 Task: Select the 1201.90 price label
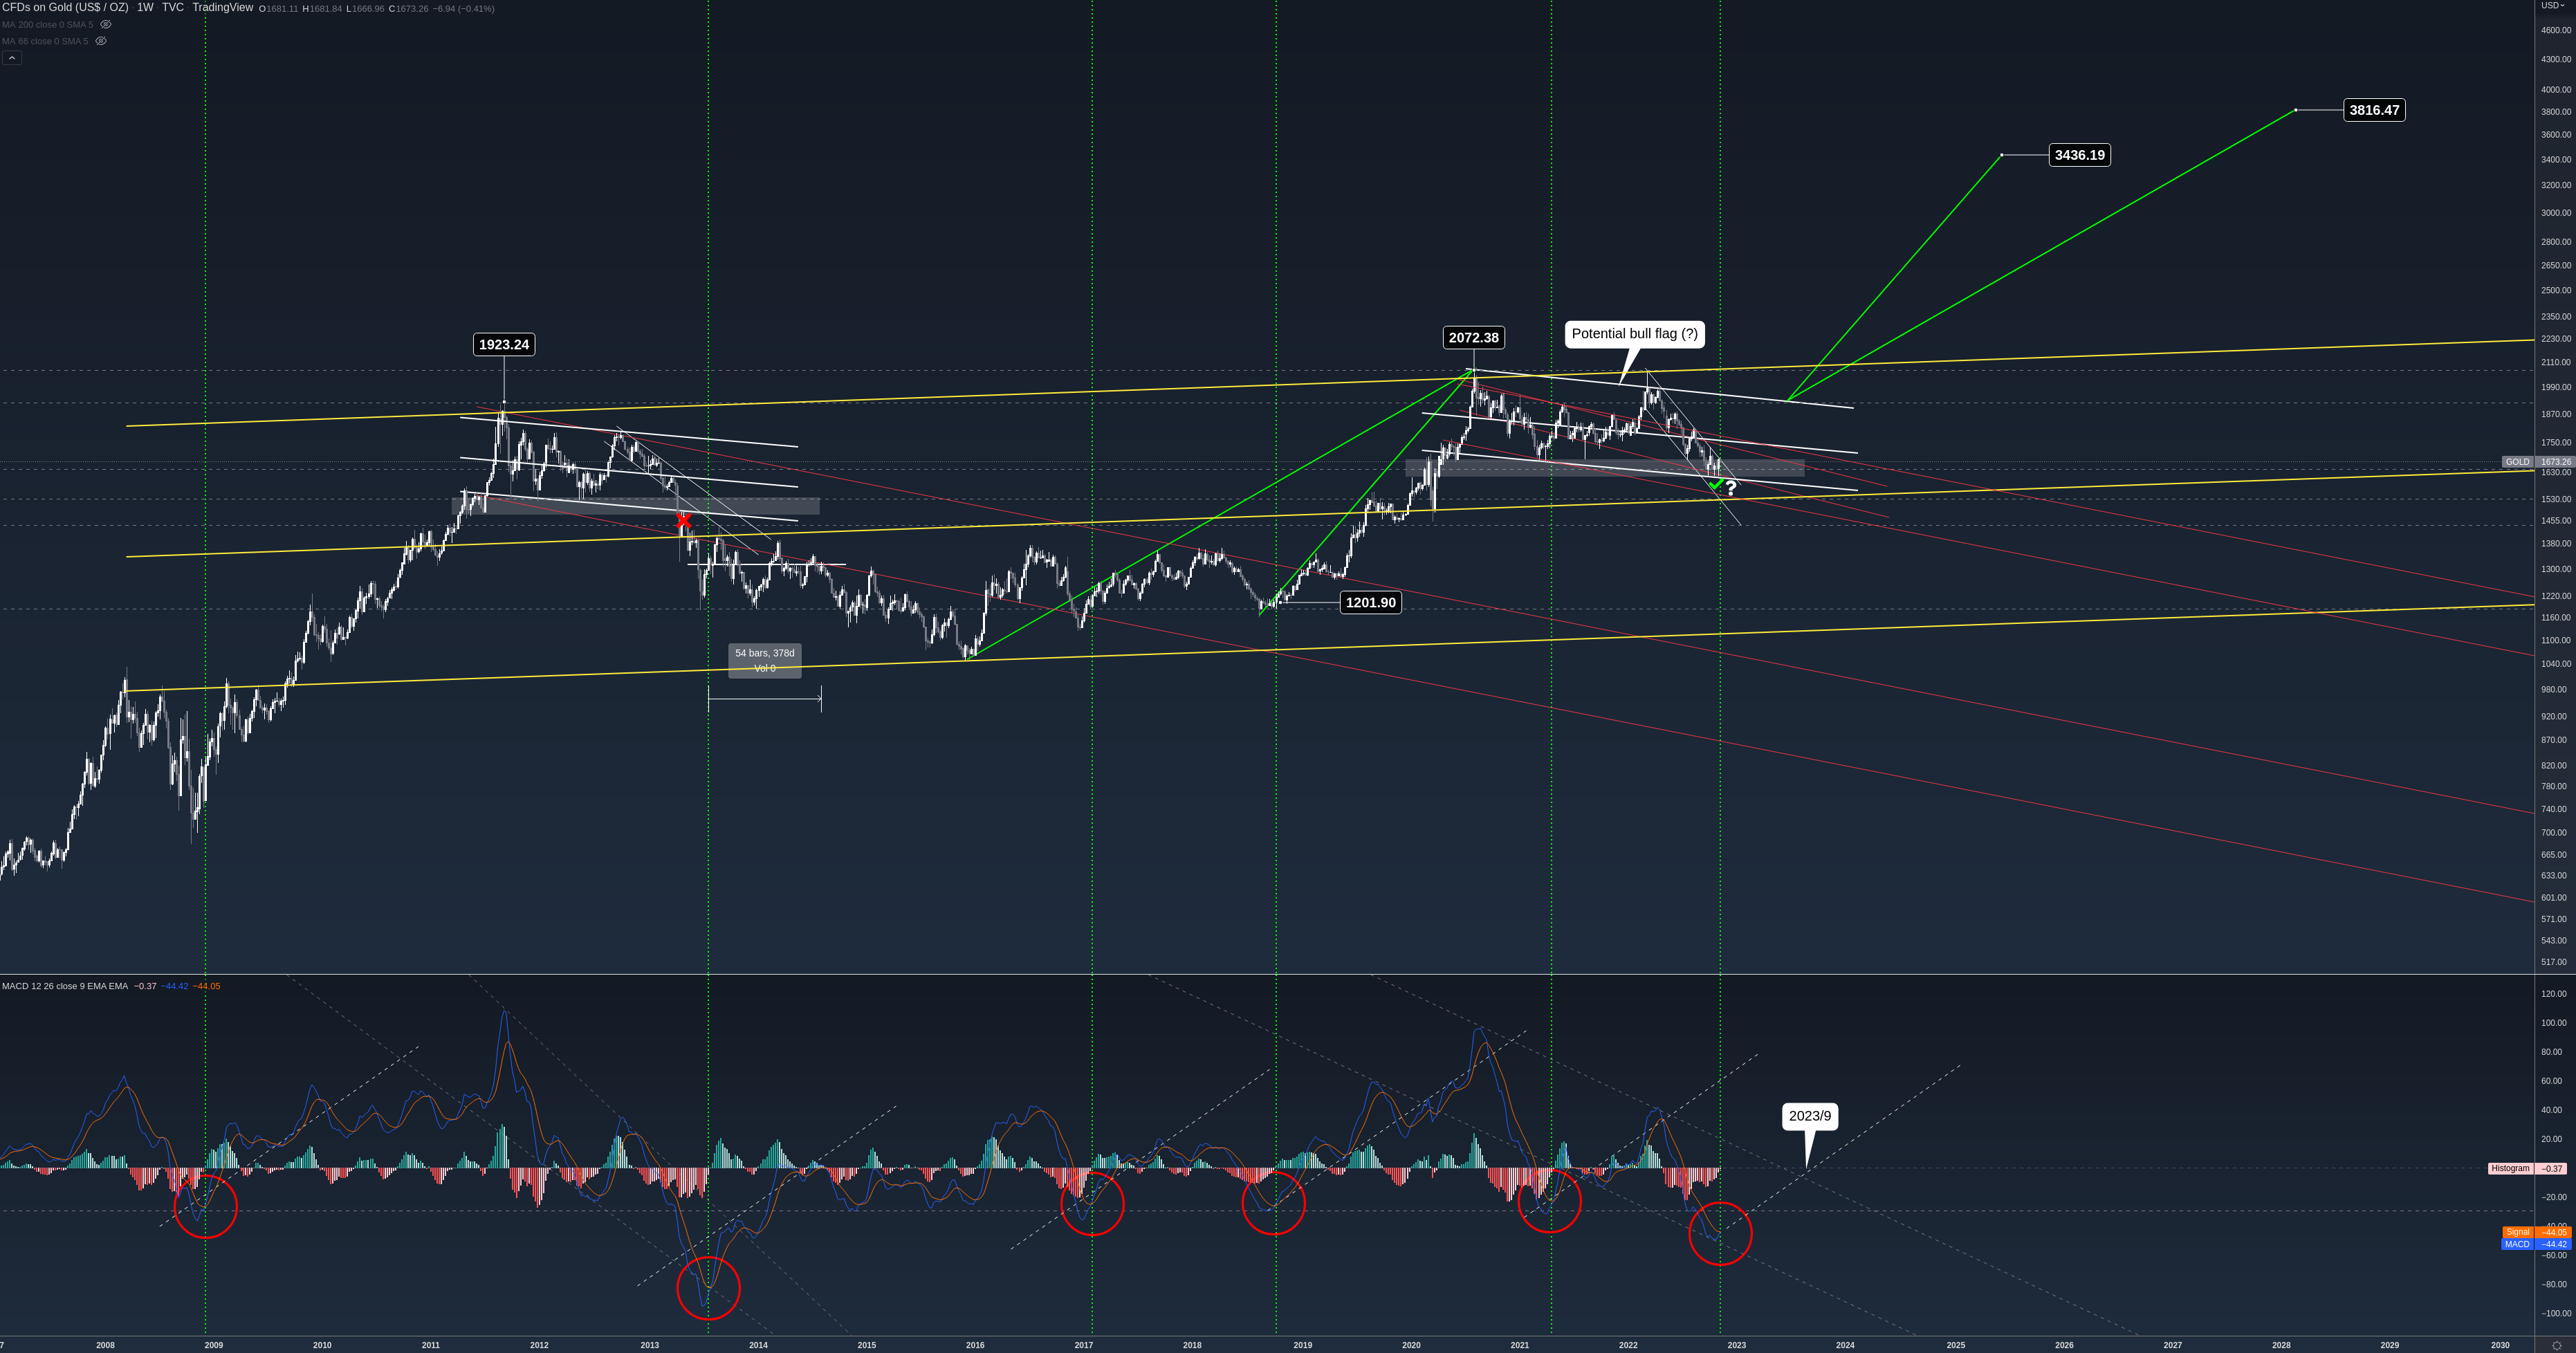click(x=1370, y=603)
